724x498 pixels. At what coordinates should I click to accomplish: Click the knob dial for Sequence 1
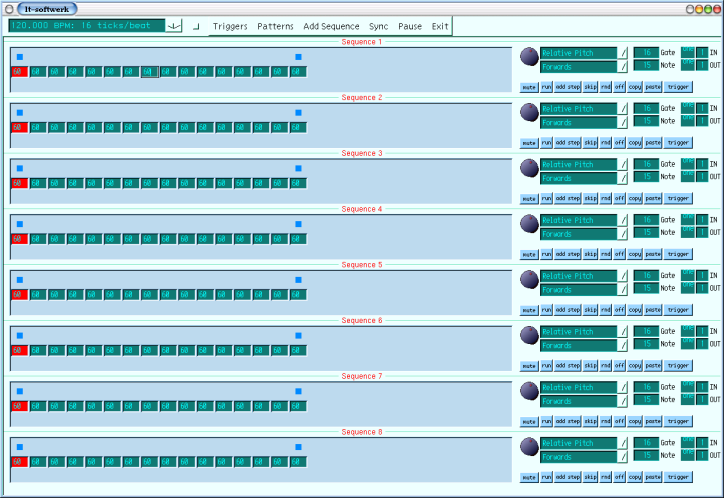(528, 56)
